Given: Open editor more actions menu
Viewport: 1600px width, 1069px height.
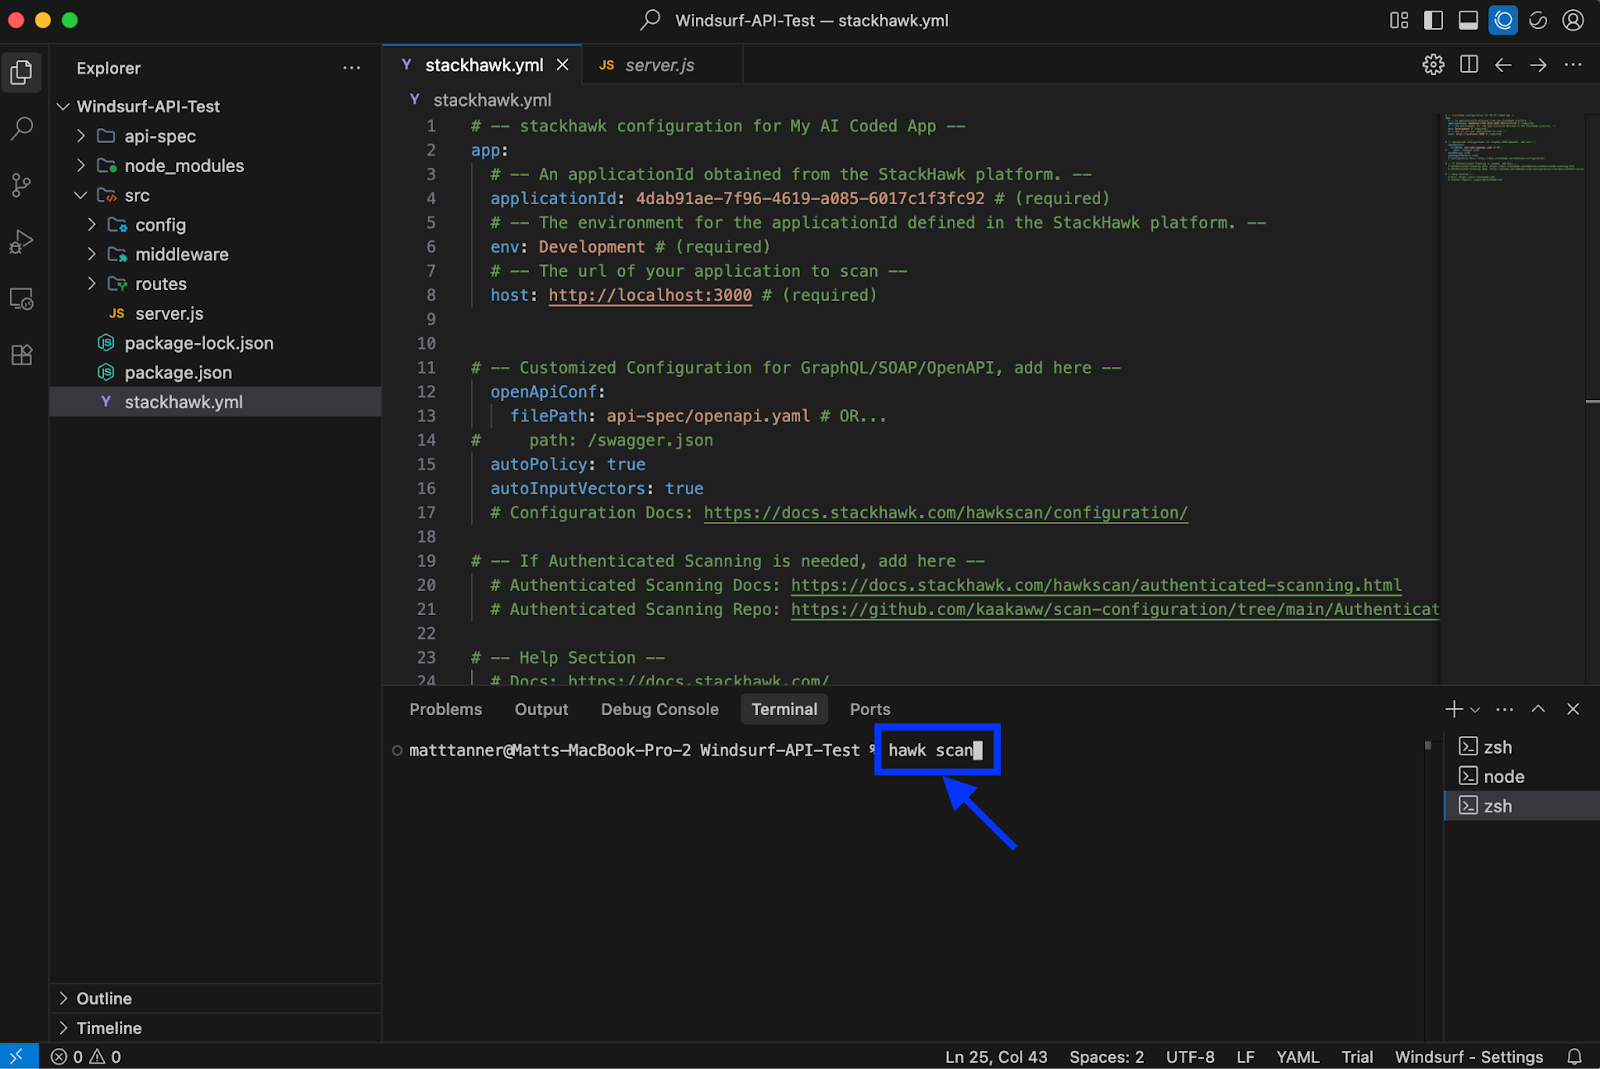Looking at the screenshot, I should coord(1573,65).
